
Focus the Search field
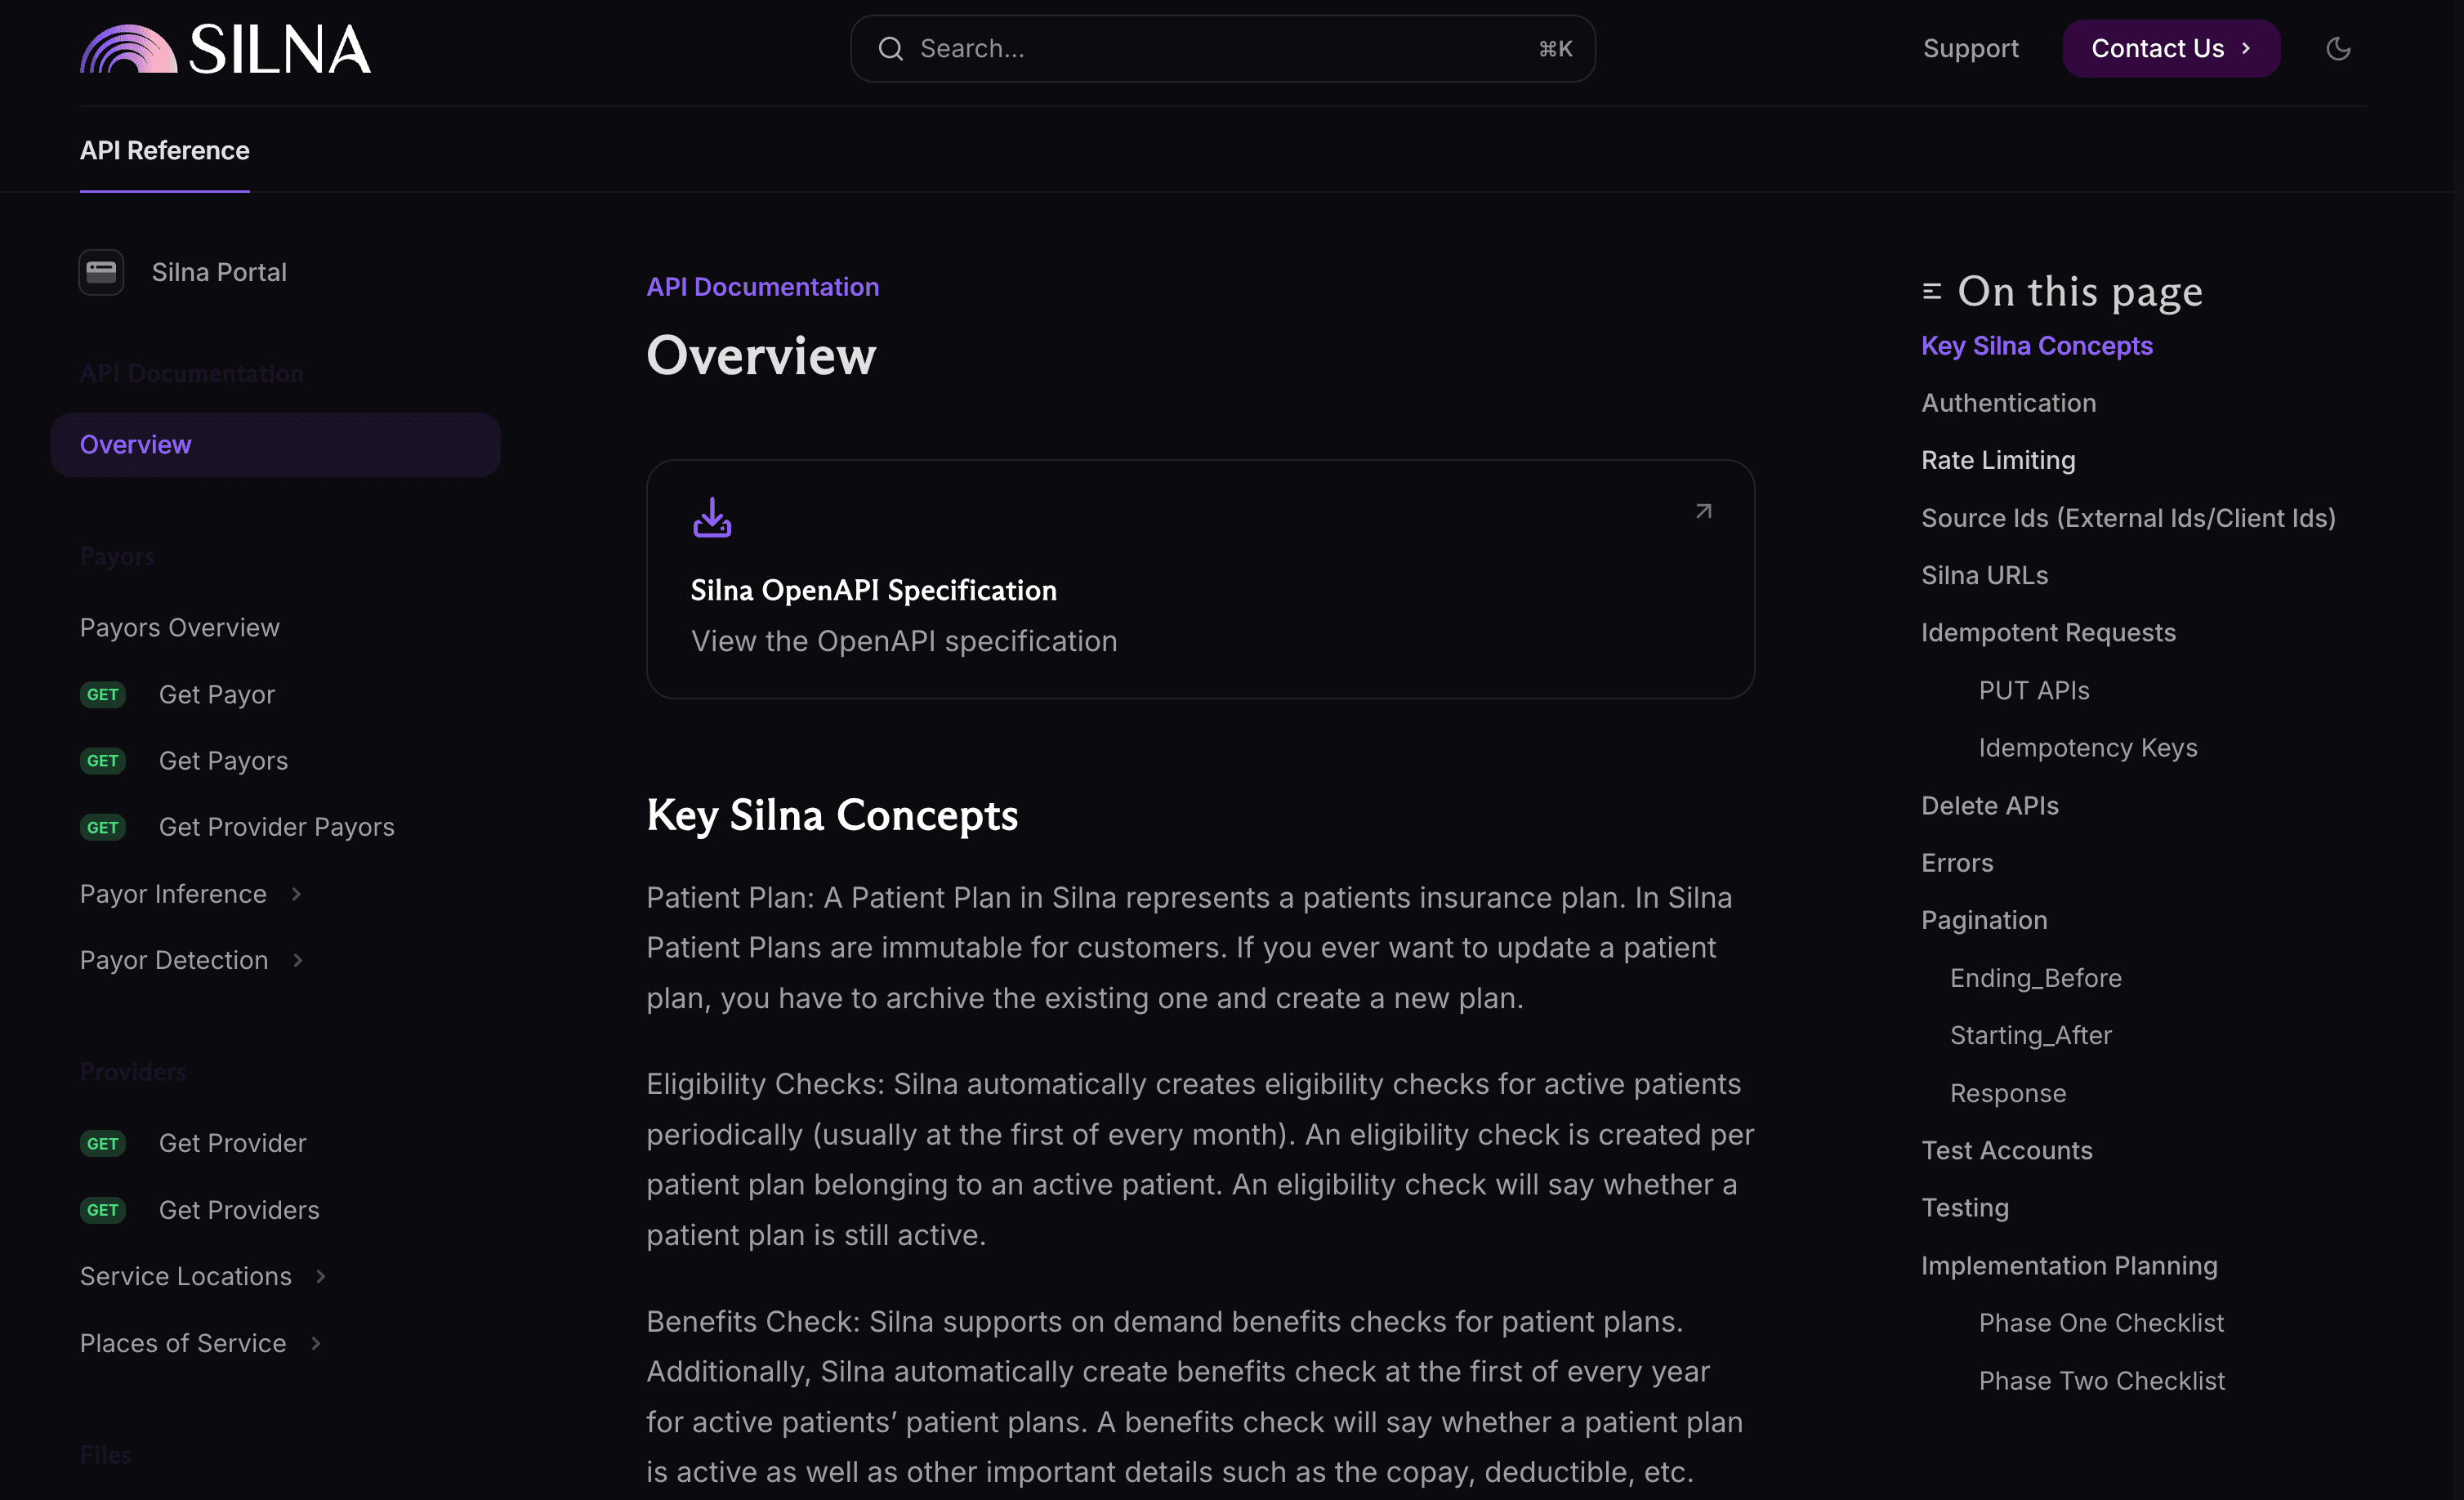1223,48
